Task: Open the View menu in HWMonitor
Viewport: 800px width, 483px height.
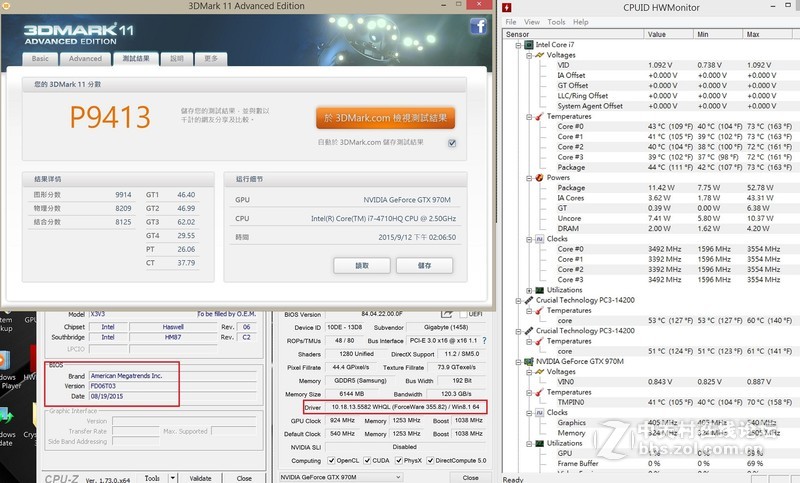Action: 532,22
